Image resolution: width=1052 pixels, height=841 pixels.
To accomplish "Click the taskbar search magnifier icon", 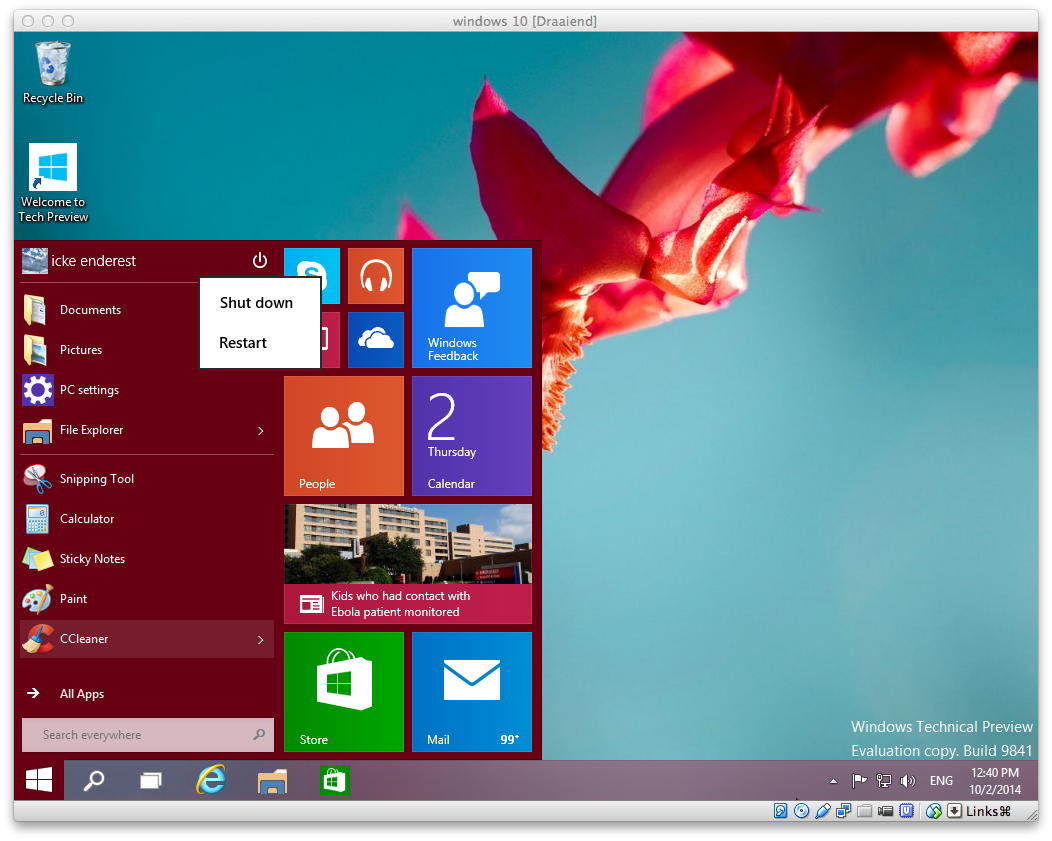I will pyautogui.click(x=93, y=780).
